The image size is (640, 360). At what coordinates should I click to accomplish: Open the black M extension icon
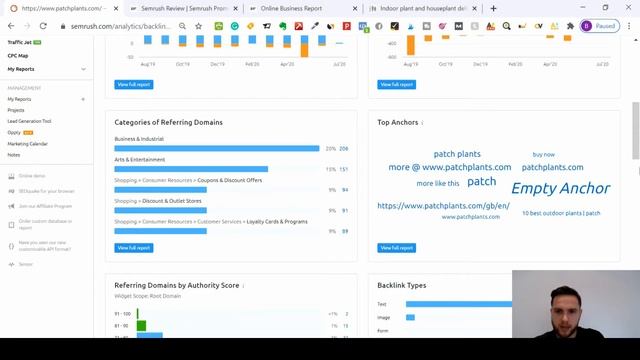pos(458,26)
